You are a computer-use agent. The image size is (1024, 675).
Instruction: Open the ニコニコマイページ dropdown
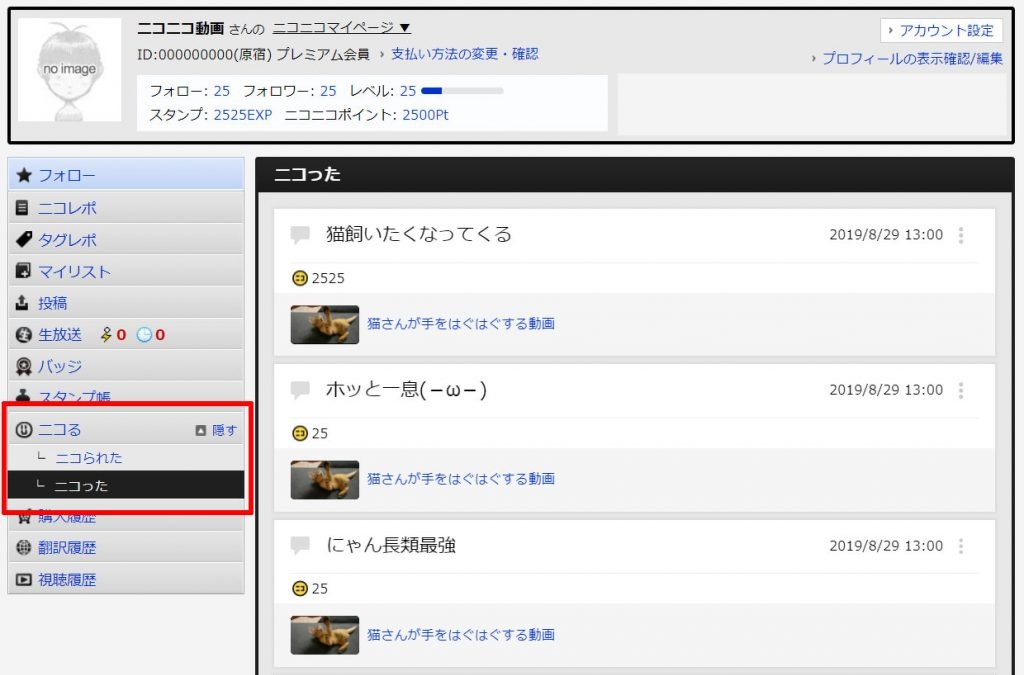click(341, 28)
